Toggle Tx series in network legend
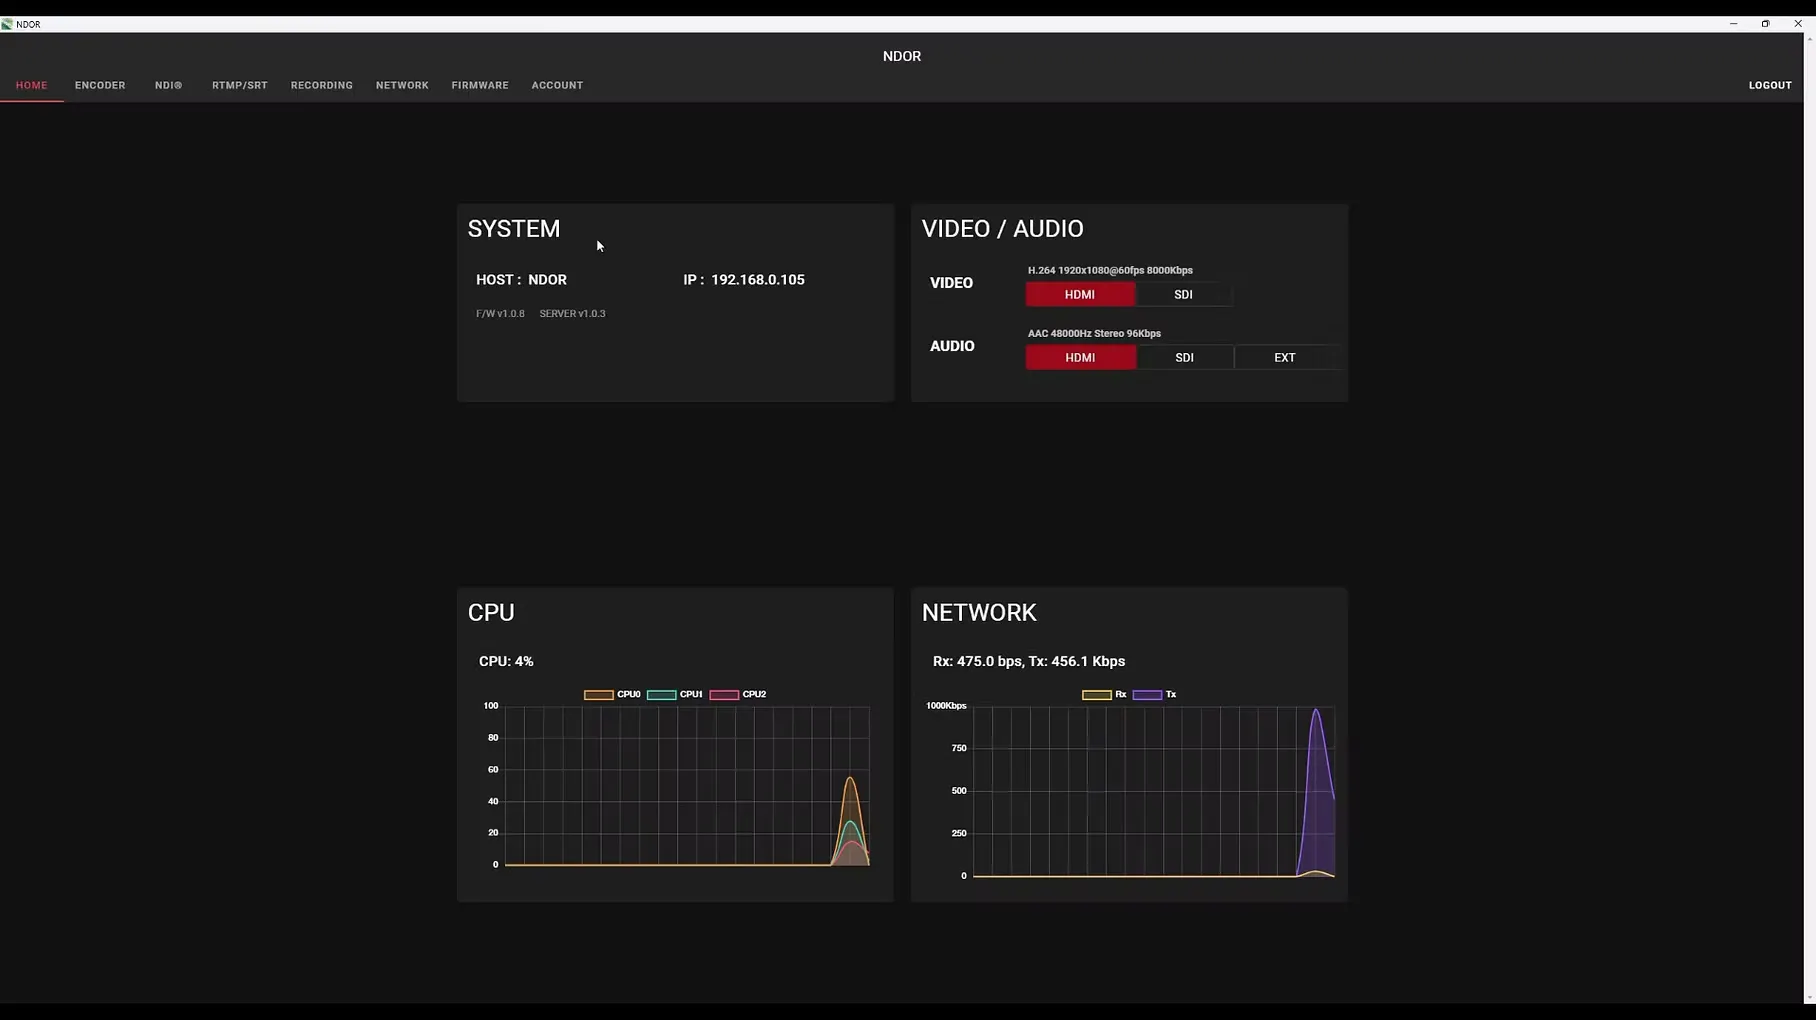The height and width of the screenshot is (1020, 1816). click(x=1147, y=695)
